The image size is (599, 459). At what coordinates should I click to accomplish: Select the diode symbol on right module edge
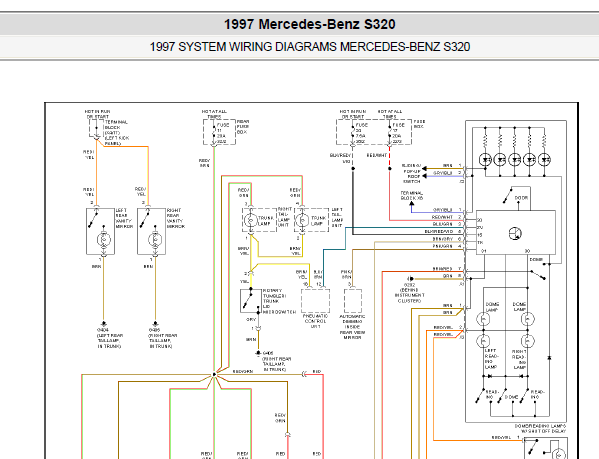pyautogui.click(x=549, y=358)
